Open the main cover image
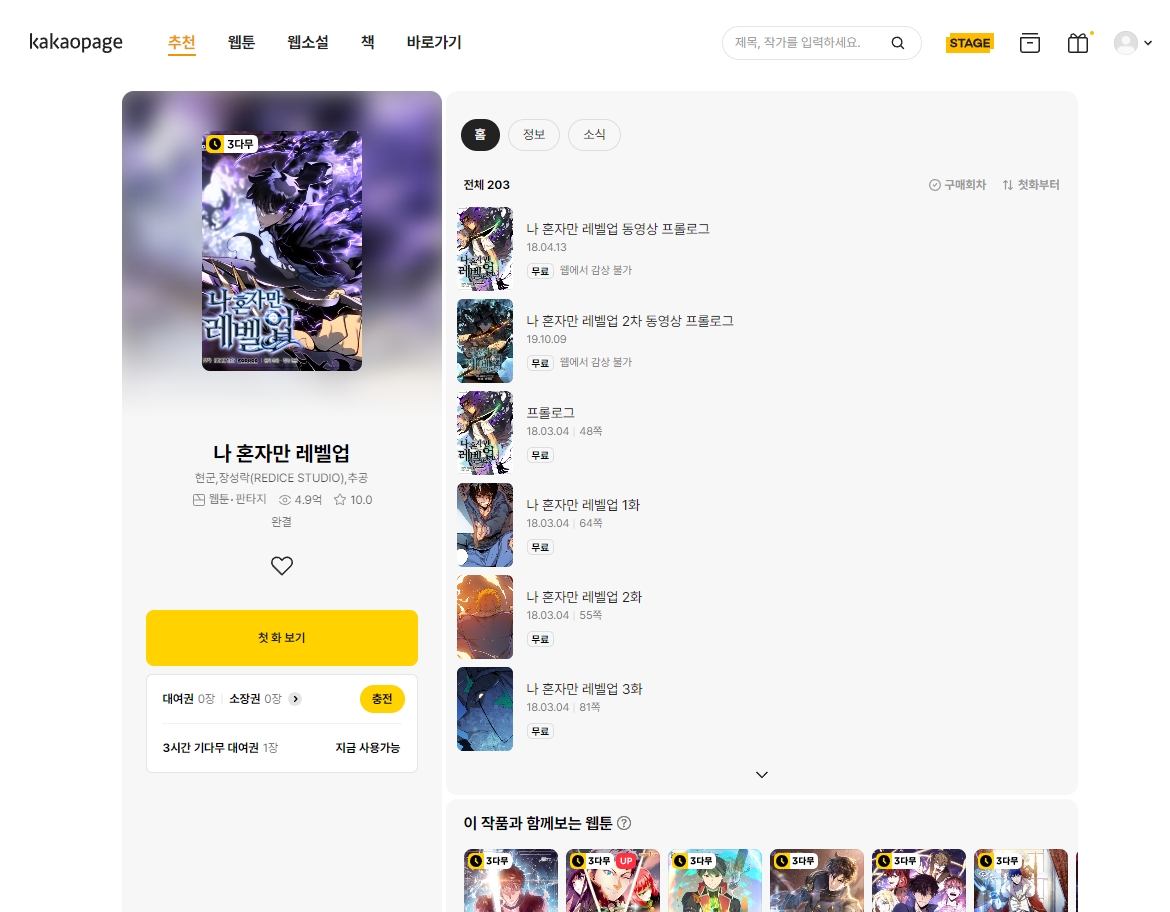This screenshot has height=912, width=1170. click(281, 251)
